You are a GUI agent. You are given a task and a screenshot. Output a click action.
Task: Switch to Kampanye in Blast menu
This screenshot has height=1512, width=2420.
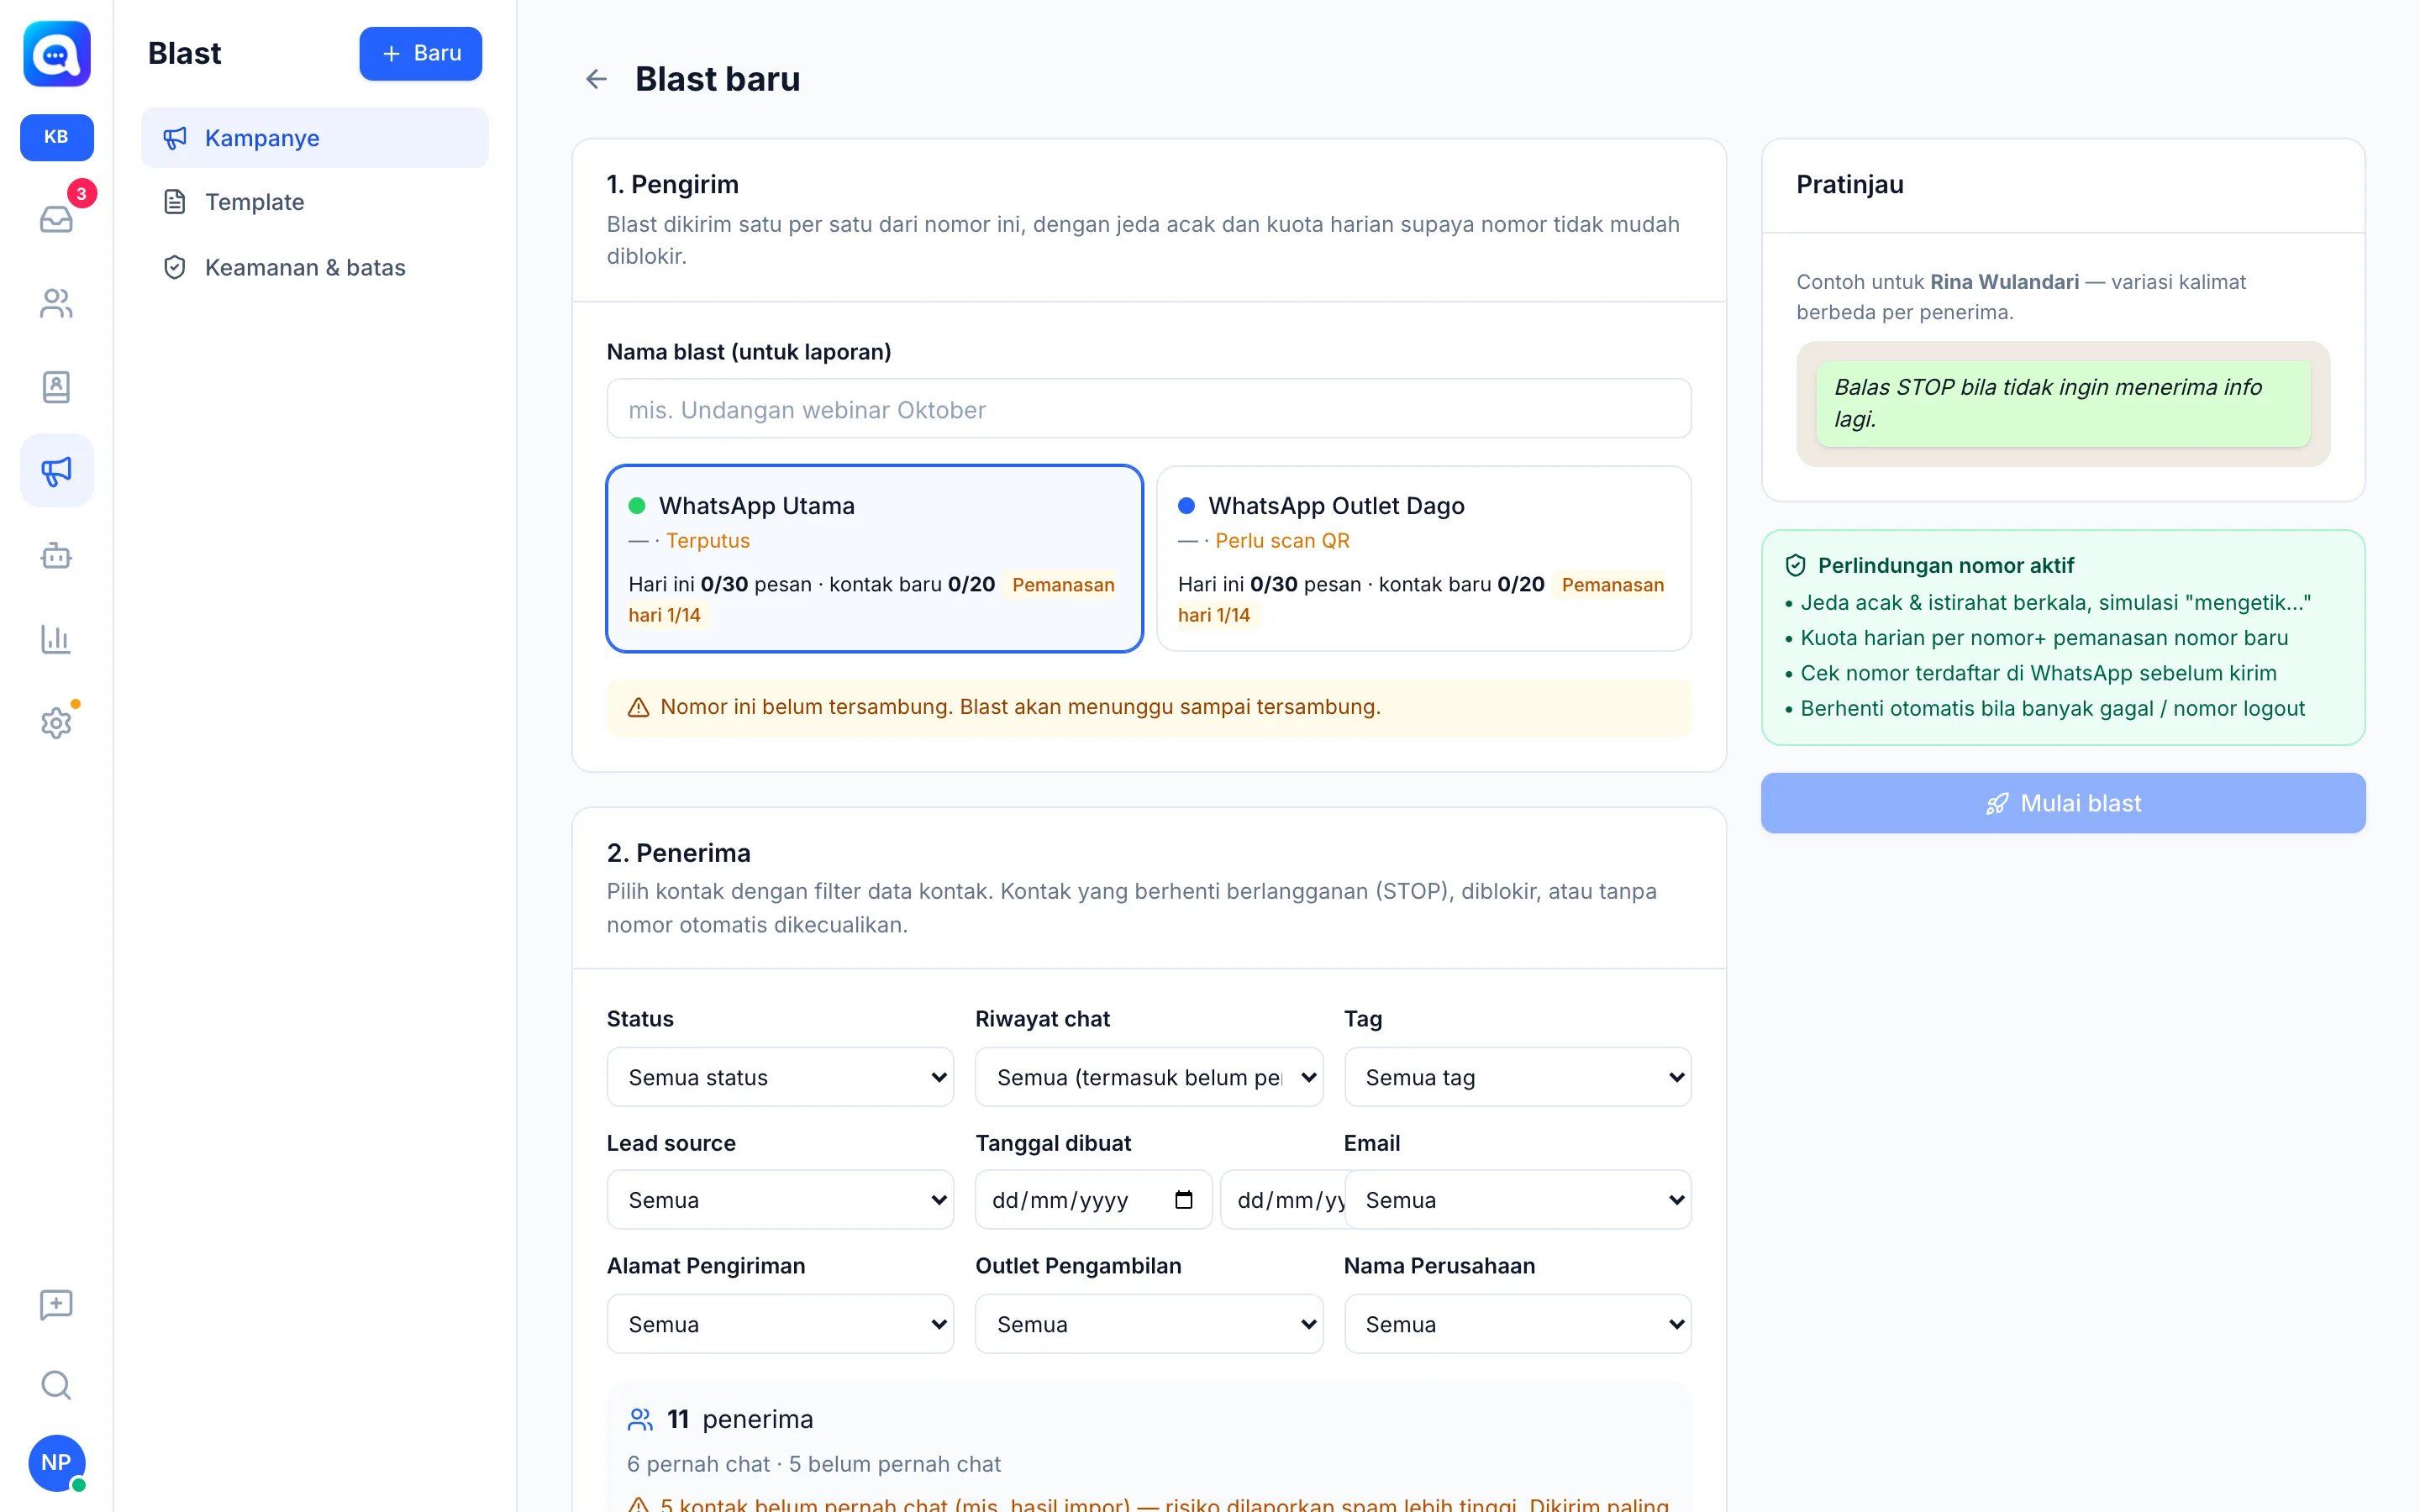(x=315, y=138)
